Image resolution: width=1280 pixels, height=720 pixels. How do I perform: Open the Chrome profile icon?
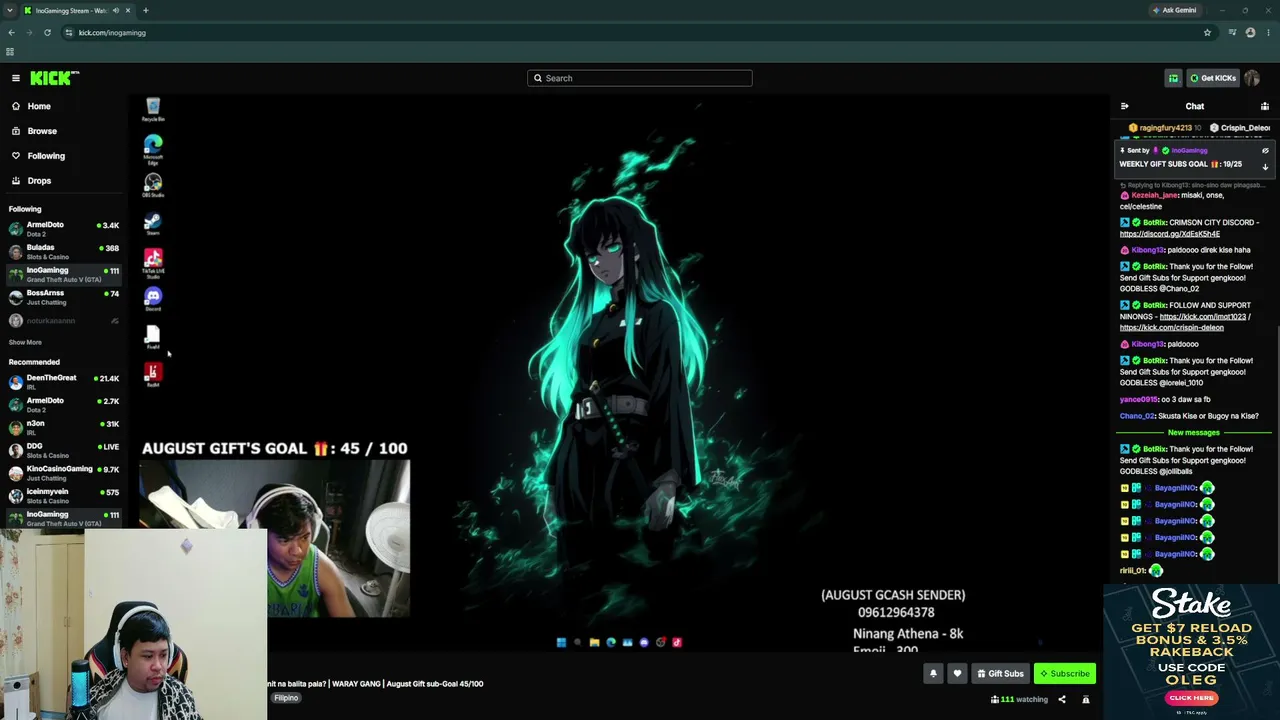coord(1250,33)
